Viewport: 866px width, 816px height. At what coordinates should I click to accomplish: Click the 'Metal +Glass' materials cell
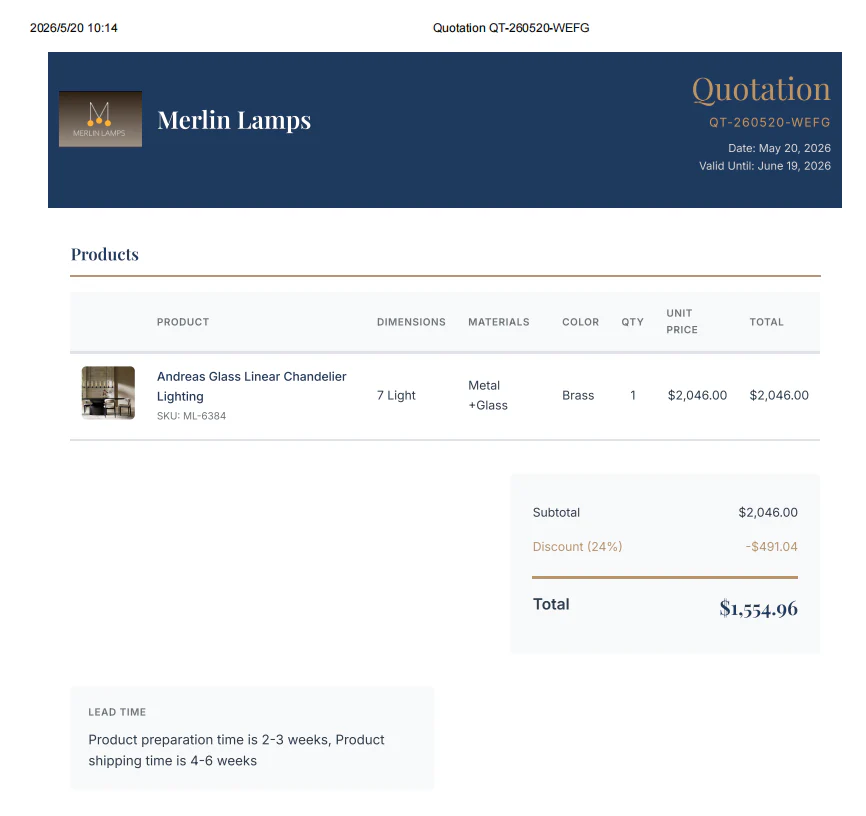(x=488, y=396)
